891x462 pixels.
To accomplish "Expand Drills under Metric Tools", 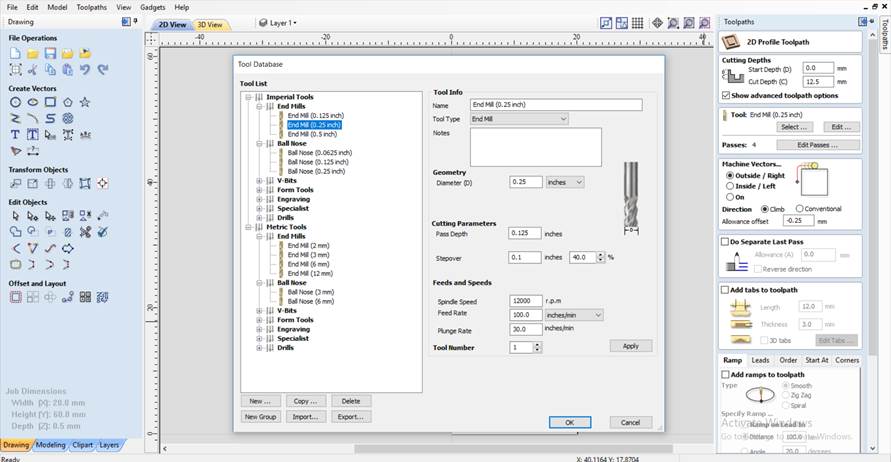I will coord(259,348).
